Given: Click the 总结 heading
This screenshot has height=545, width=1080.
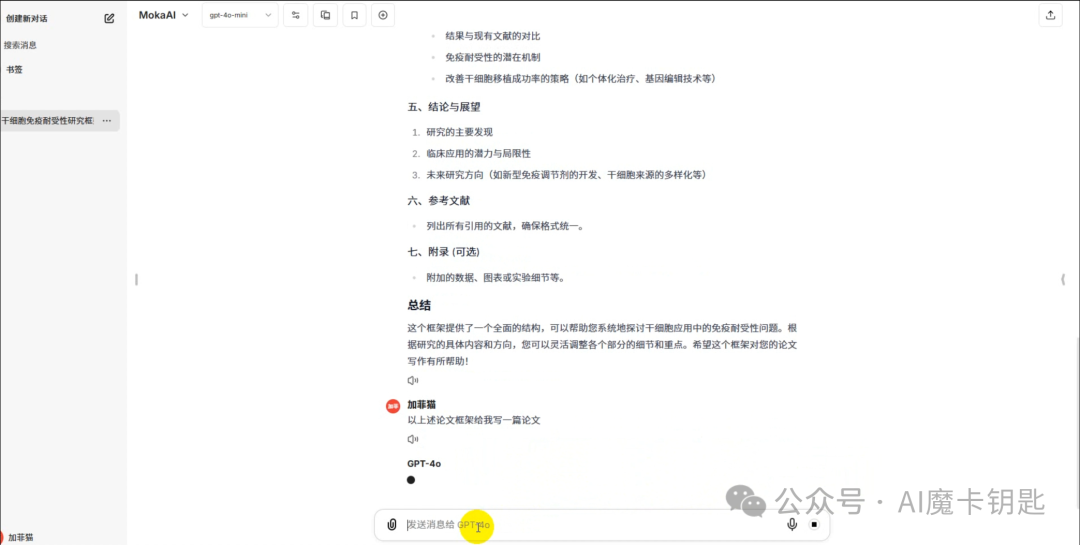Looking at the screenshot, I should [419, 305].
